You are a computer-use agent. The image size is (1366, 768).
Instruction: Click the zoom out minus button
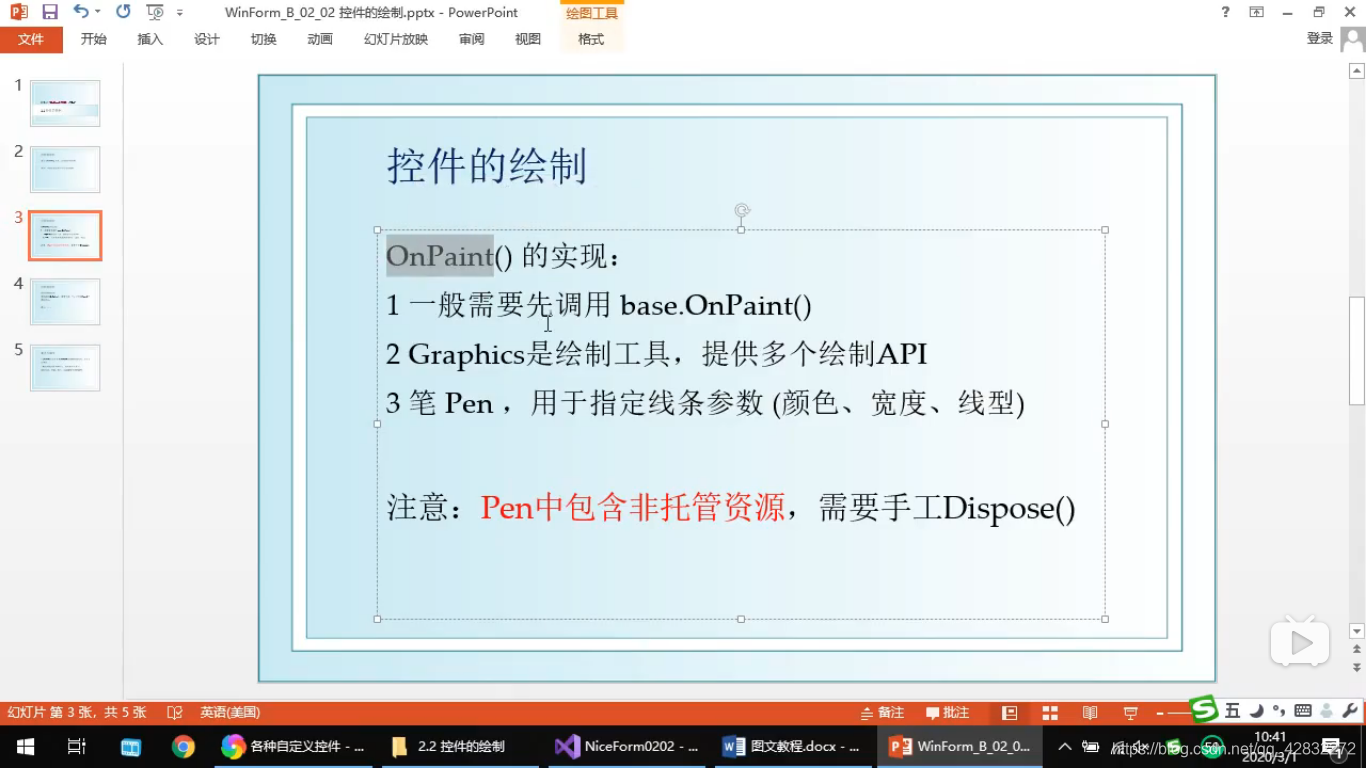[x=1161, y=713]
